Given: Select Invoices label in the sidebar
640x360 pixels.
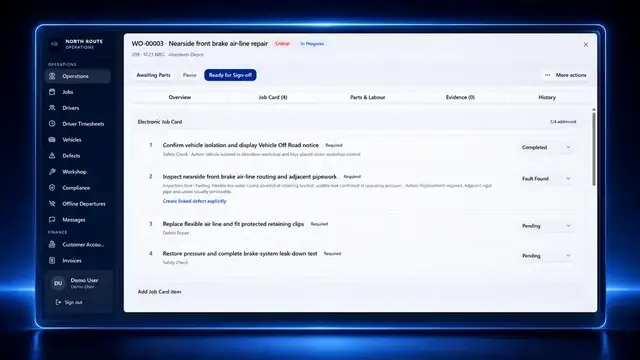Looking at the screenshot, I should point(72,260).
